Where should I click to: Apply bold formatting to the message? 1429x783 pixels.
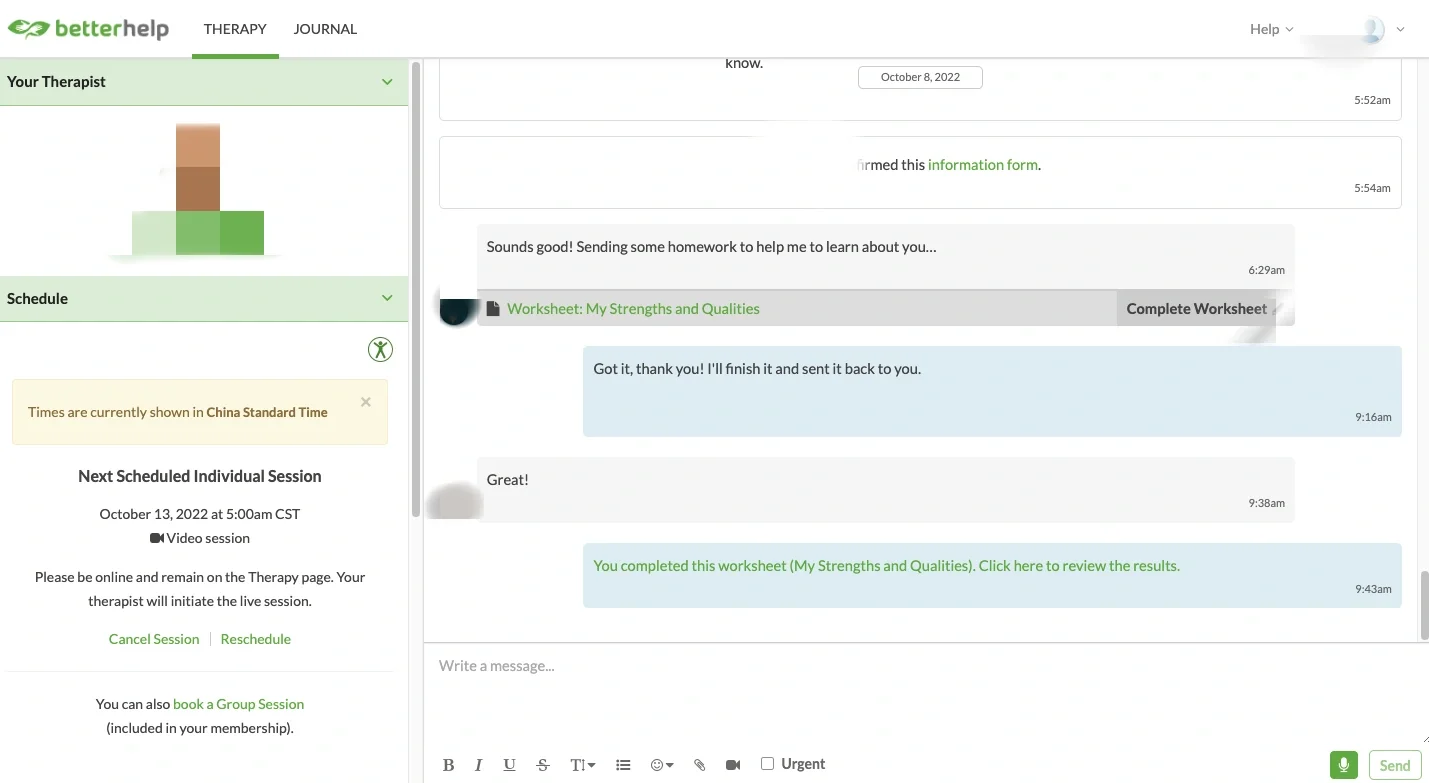pyautogui.click(x=448, y=765)
